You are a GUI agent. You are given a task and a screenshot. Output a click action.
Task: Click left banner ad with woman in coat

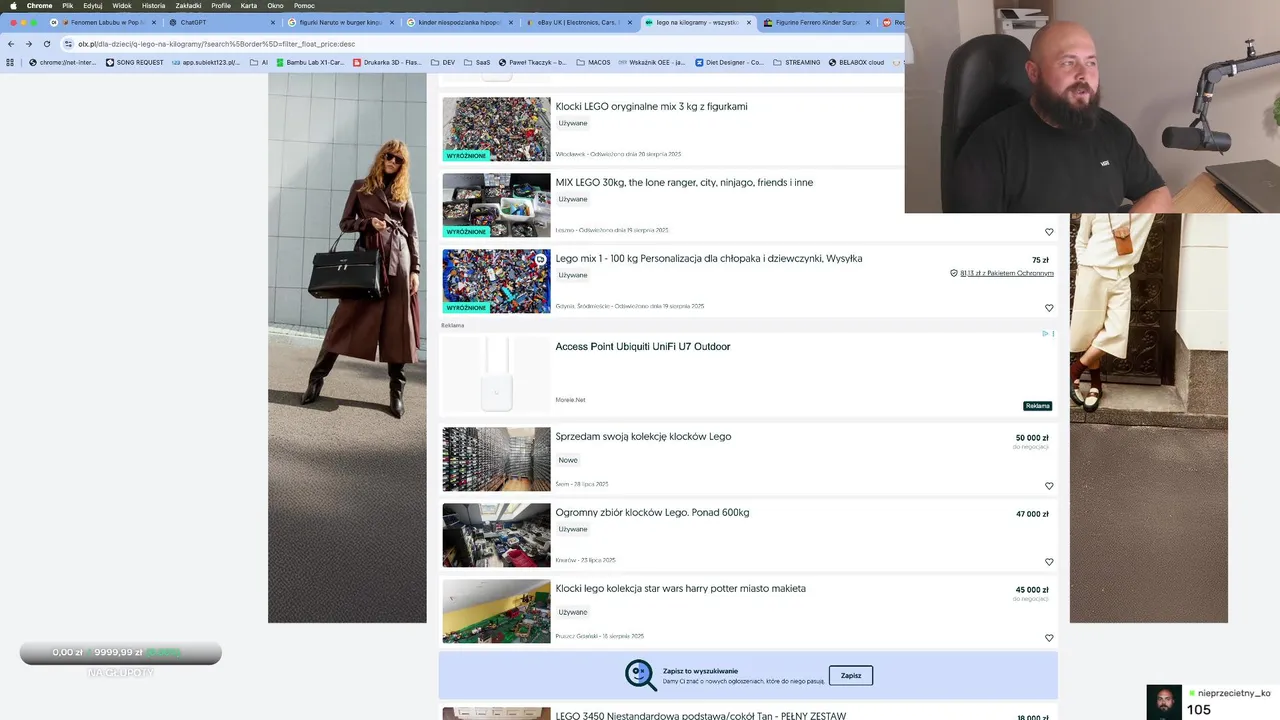point(347,347)
